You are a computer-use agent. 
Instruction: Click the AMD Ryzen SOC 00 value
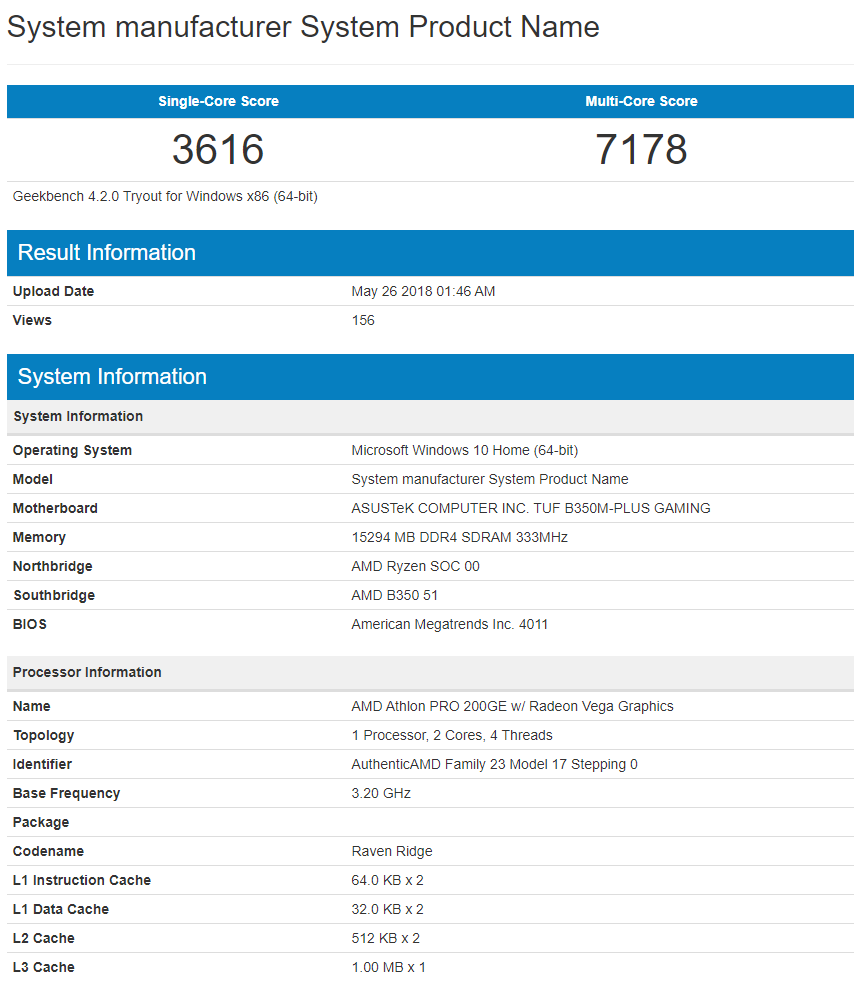(415, 566)
